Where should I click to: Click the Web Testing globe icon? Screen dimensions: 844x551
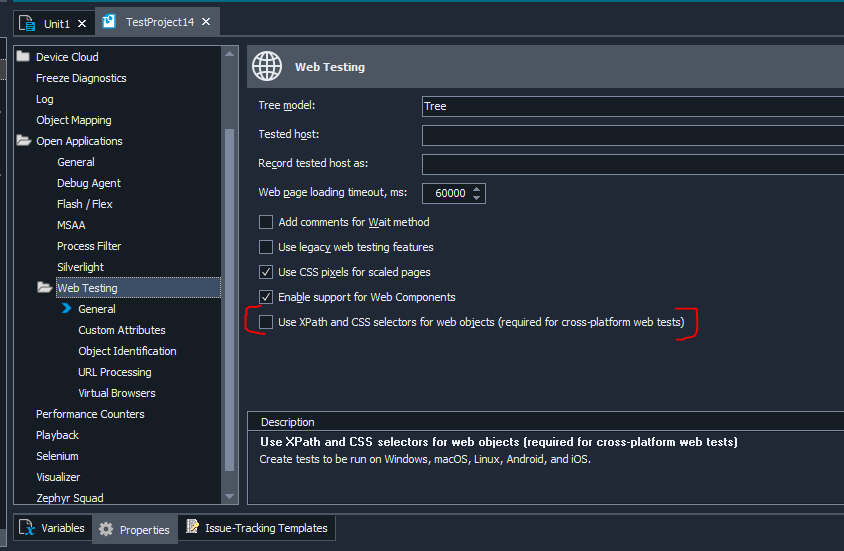click(x=267, y=66)
